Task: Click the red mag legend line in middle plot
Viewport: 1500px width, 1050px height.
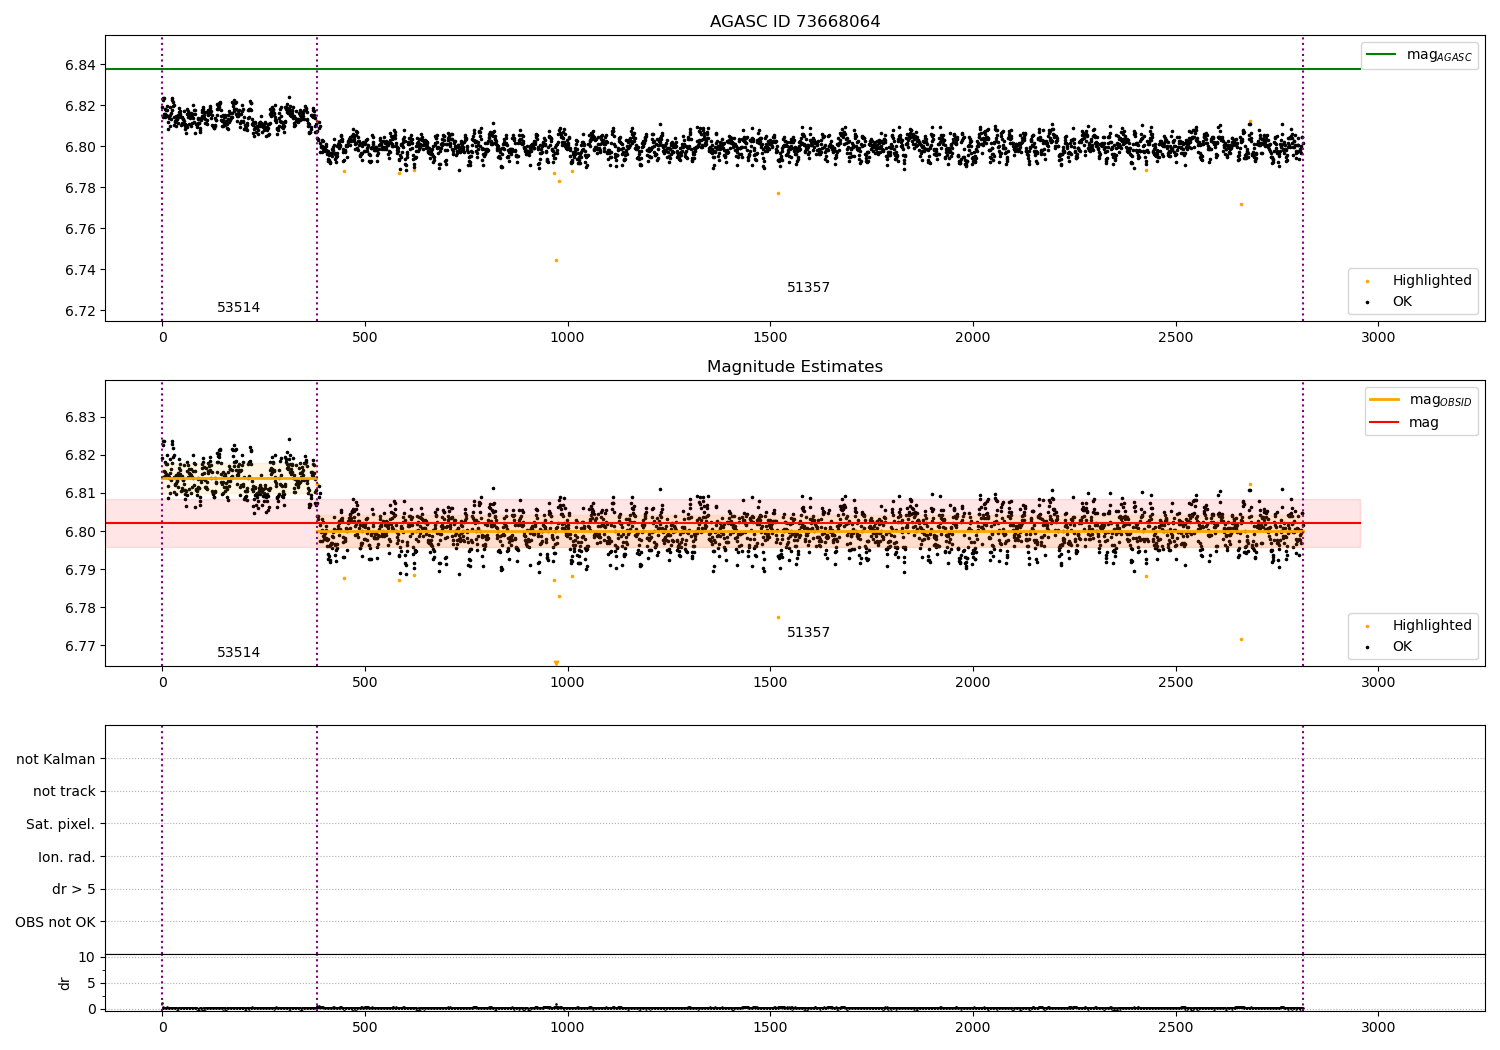Action: tap(1385, 423)
